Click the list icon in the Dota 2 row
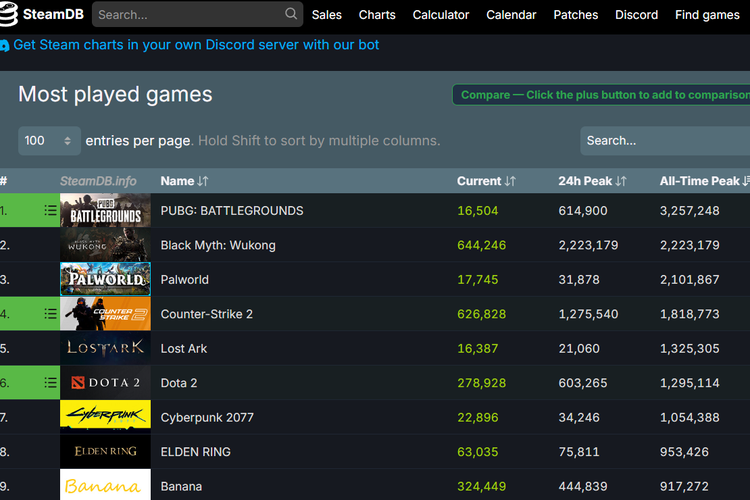The image size is (750, 500). click(x=50, y=383)
